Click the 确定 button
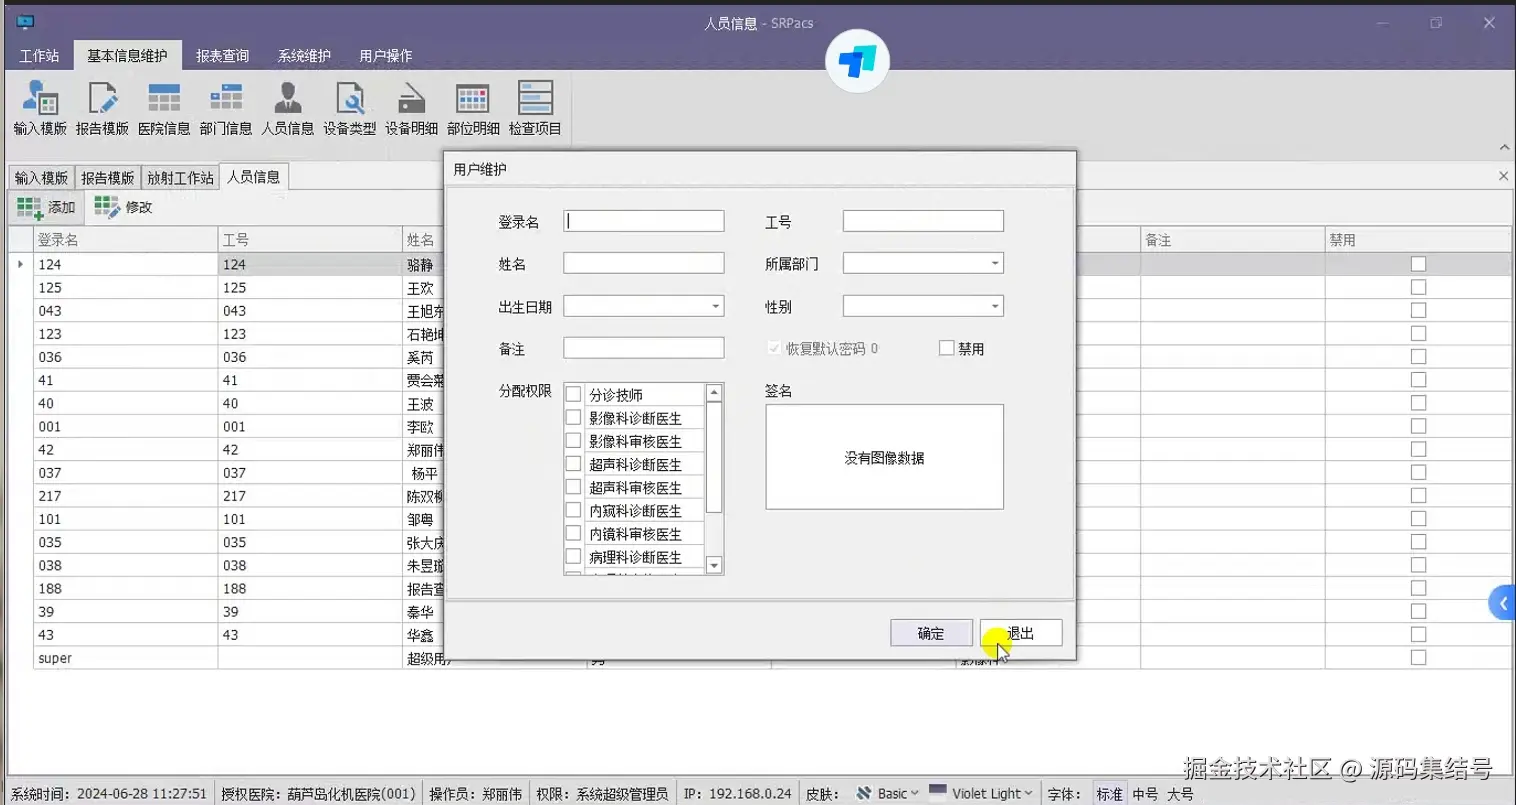The image size is (1516, 805). [x=930, y=632]
